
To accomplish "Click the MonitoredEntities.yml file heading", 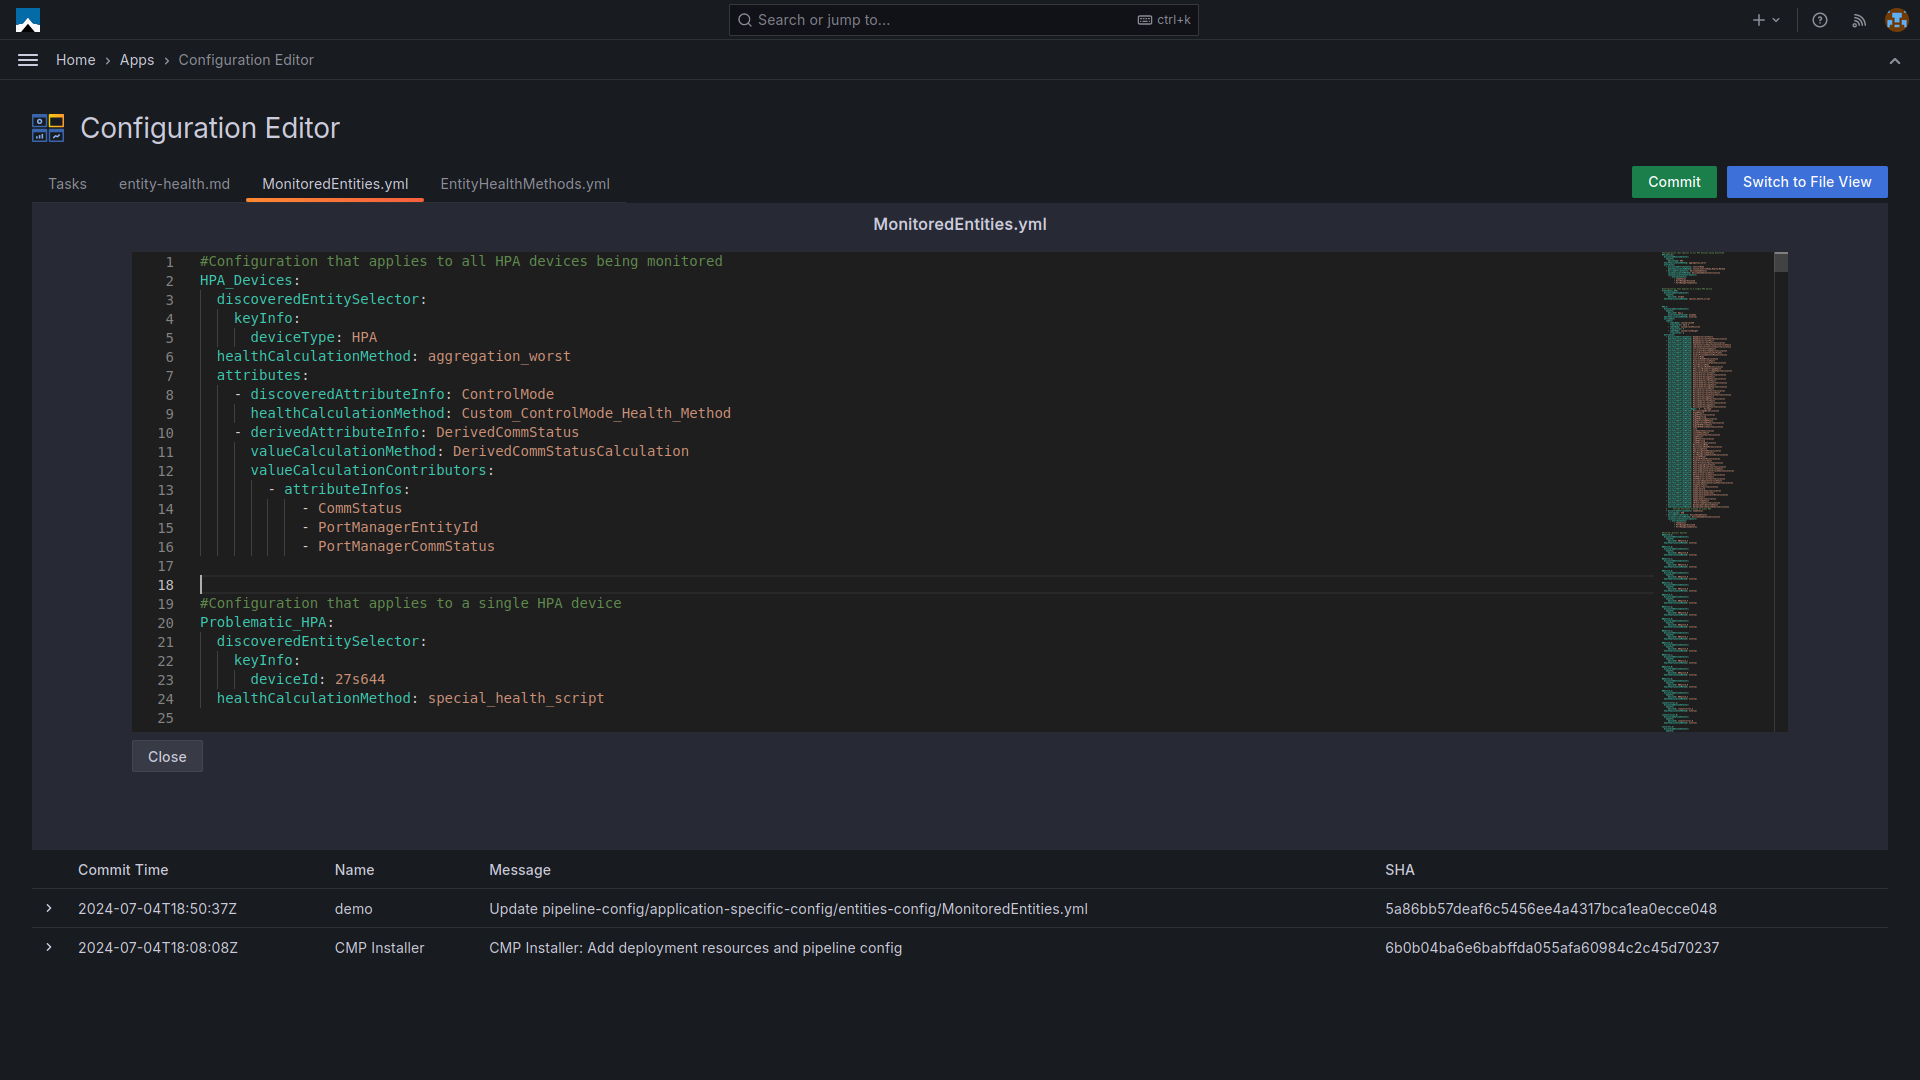I will click(x=960, y=225).
